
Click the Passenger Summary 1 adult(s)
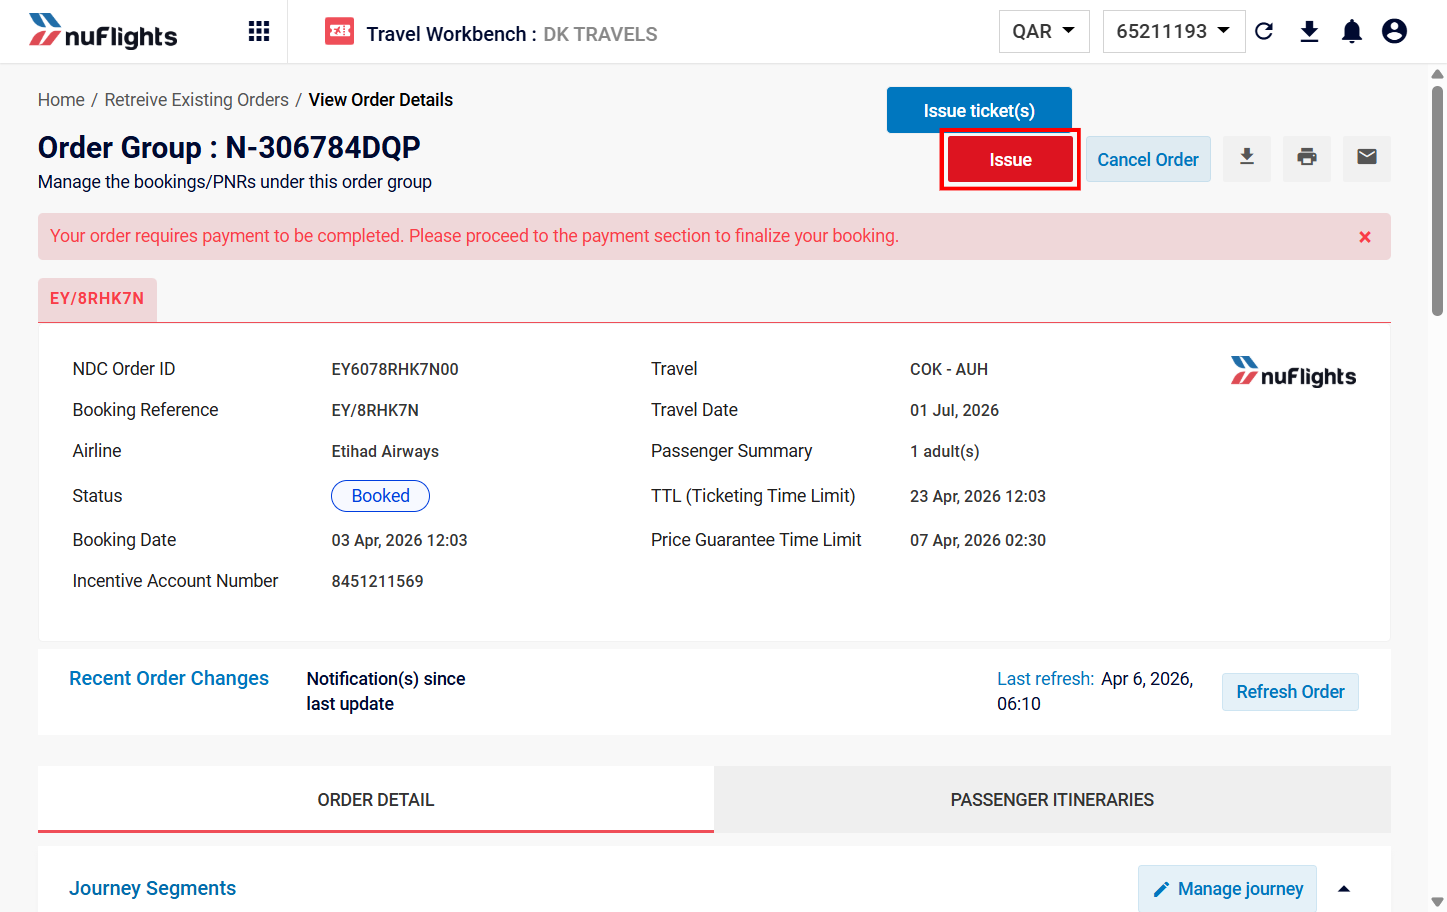pos(944,452)
